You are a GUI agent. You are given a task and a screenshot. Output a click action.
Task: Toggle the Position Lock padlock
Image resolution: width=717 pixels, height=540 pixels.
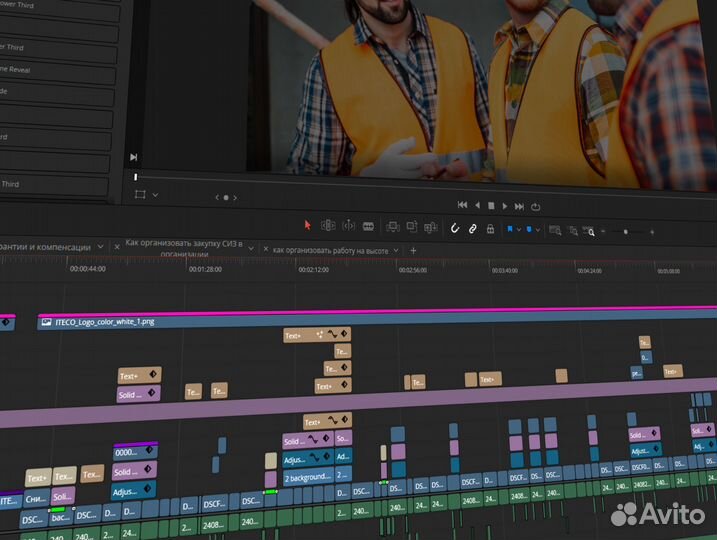(490, 229)
